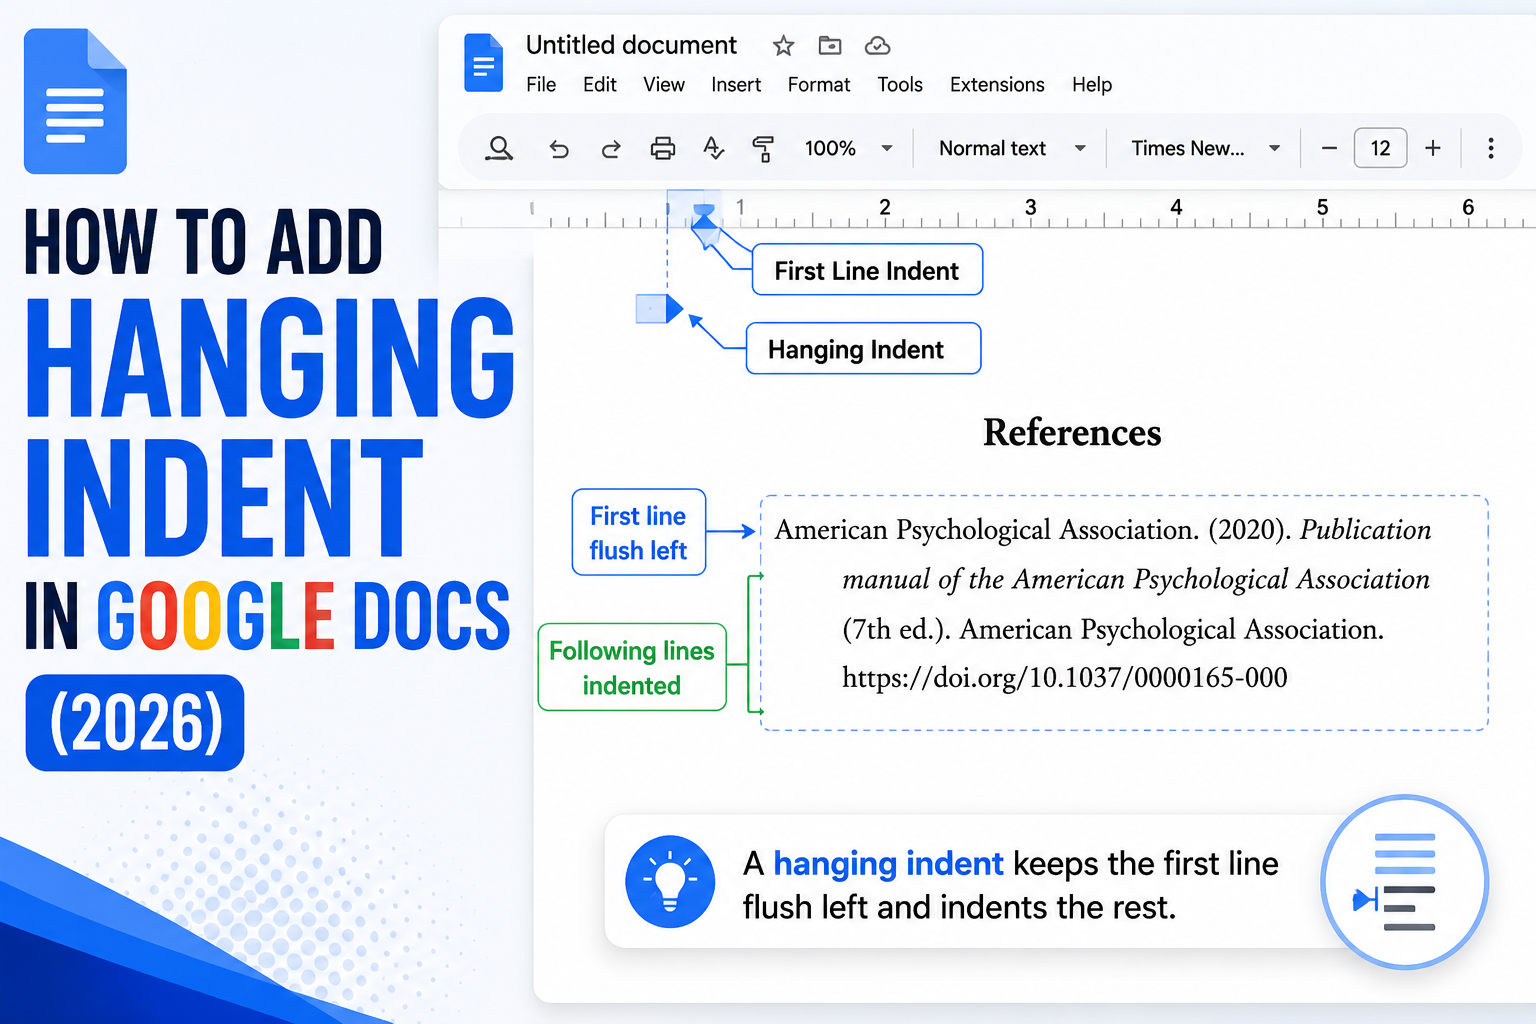The image size is (1536, 1024).
Task: Open the File menu
Action: [x=541, y=85]
